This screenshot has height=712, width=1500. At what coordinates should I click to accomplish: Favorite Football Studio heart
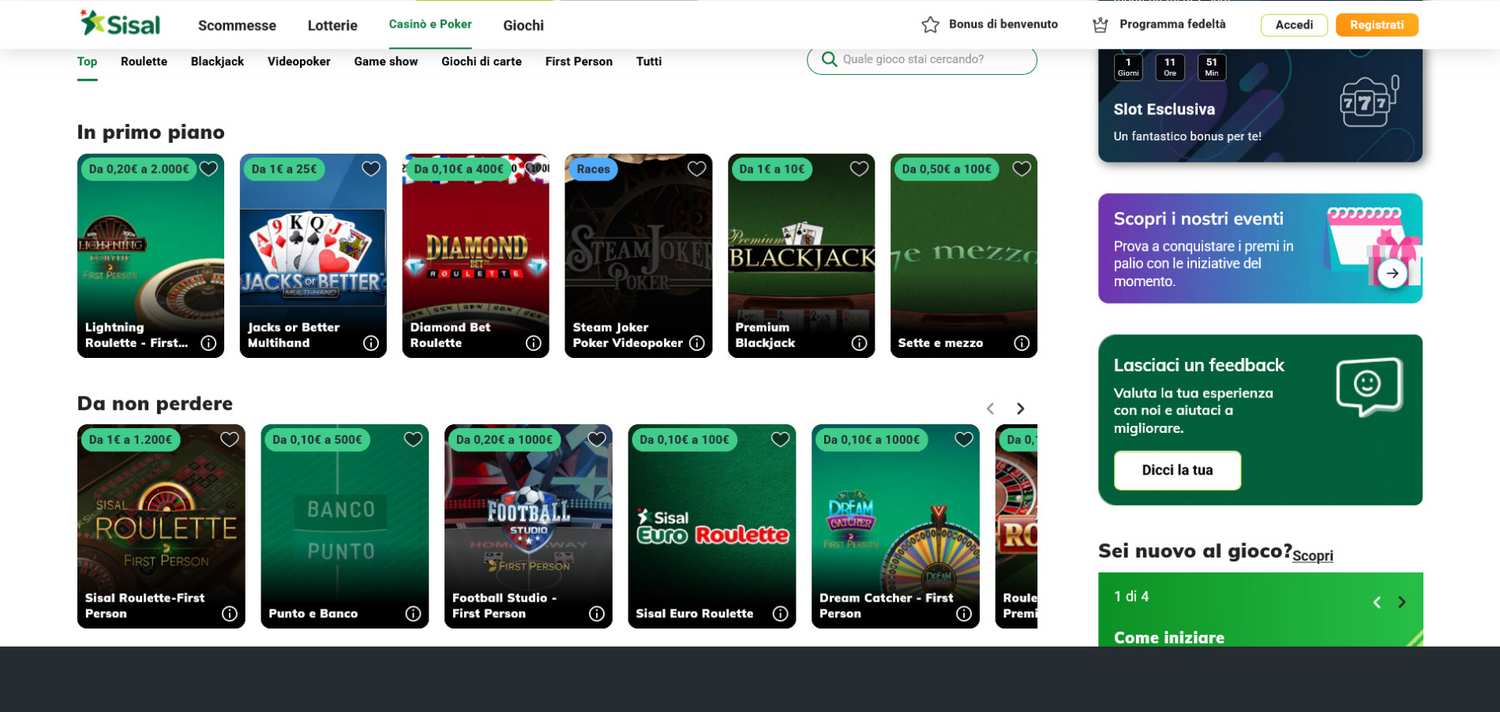pyautogui.click(x=597, y=440)
